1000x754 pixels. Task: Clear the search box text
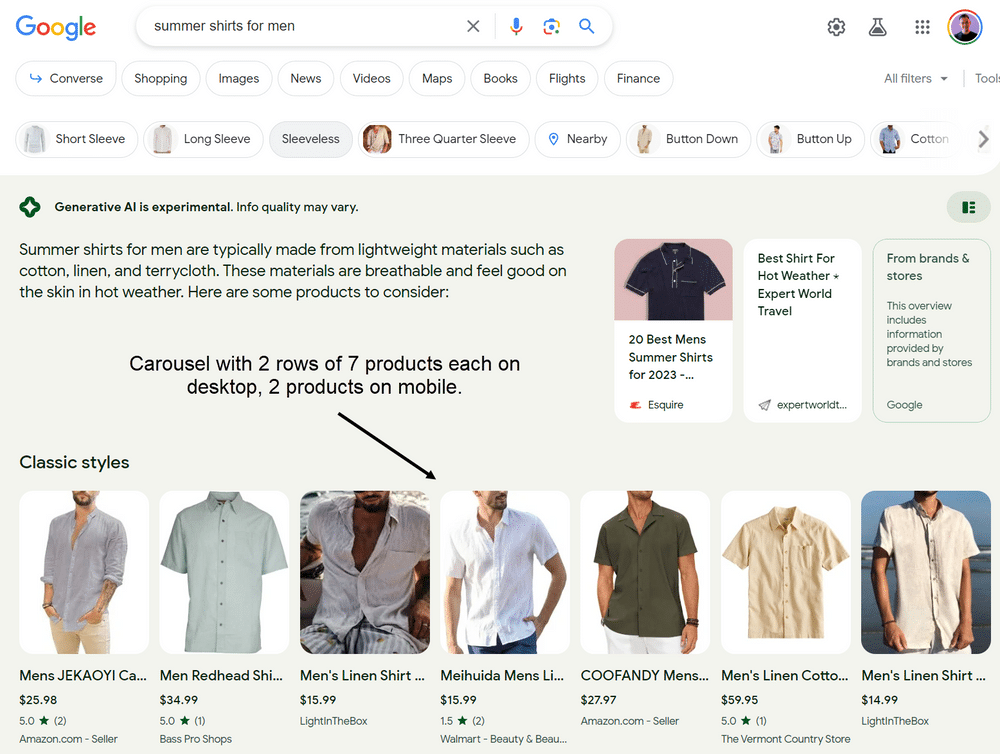click(x=473, y=27)
